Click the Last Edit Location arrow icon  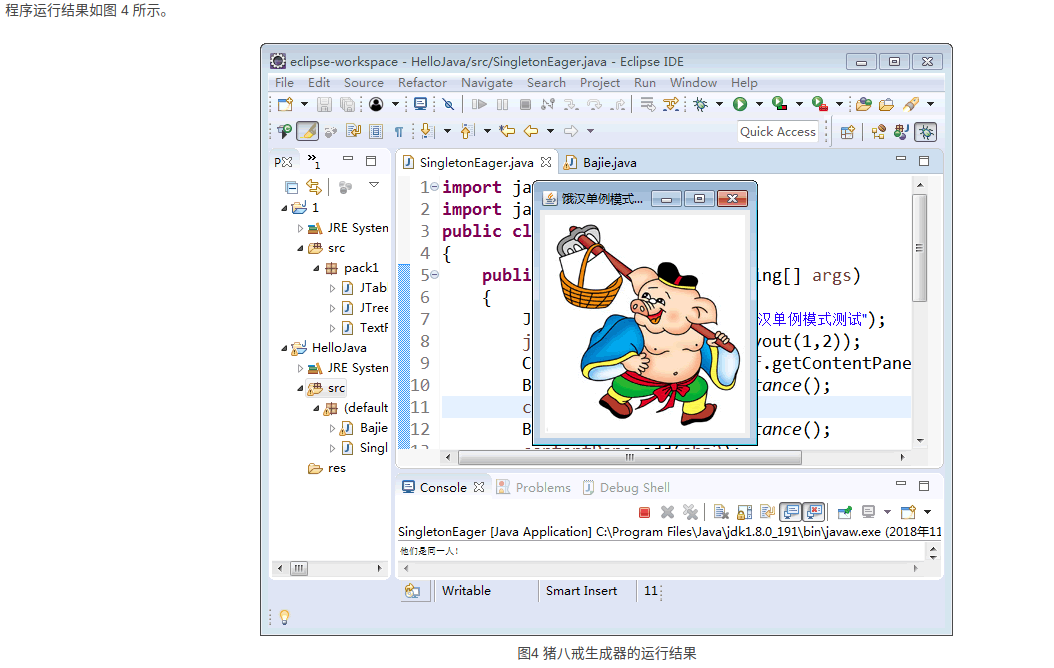508,131
